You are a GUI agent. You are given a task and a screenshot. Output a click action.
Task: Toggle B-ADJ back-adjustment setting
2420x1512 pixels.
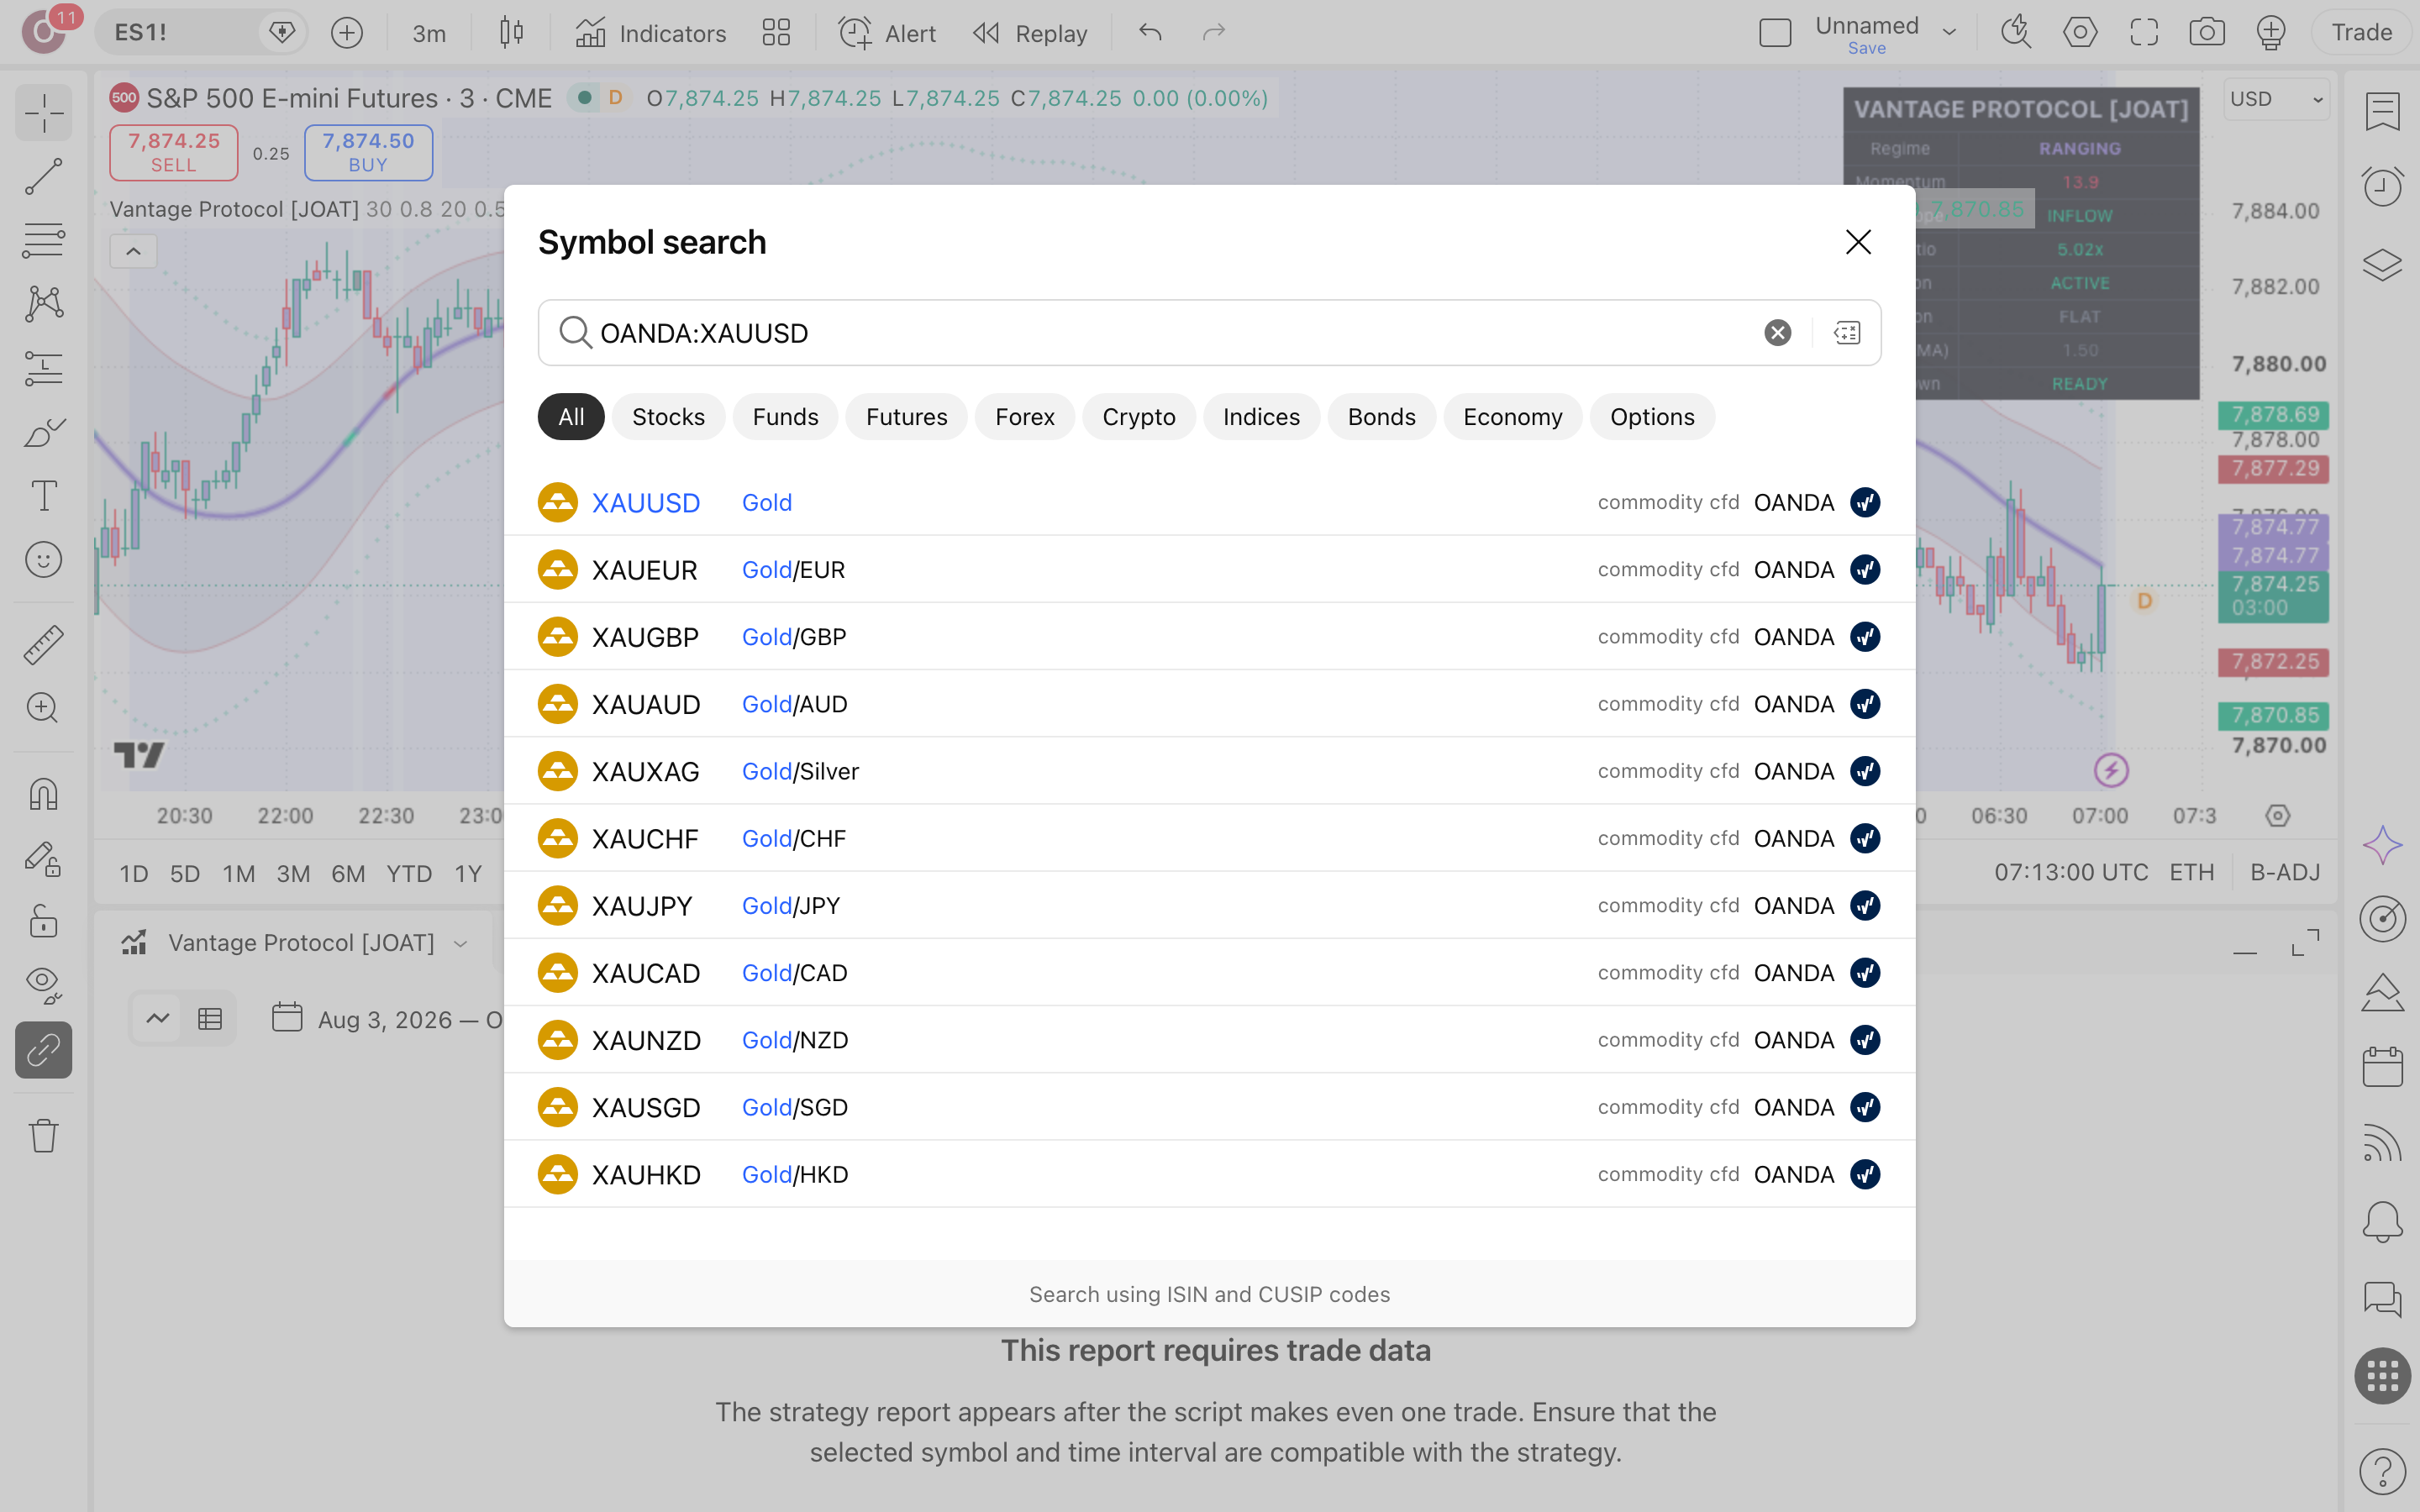coord(2285,873)
